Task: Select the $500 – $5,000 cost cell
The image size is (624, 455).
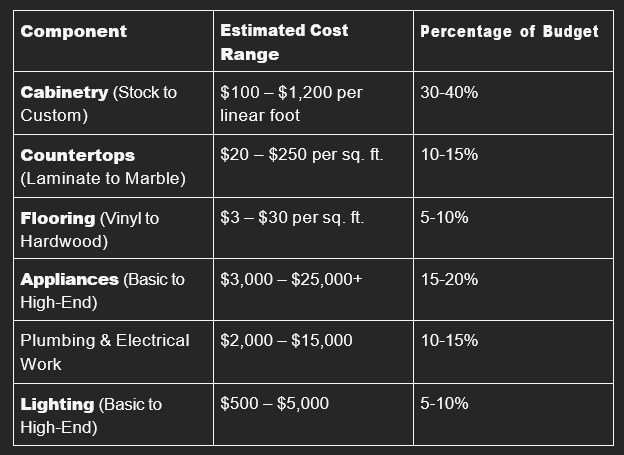Action: pos(274,403)
